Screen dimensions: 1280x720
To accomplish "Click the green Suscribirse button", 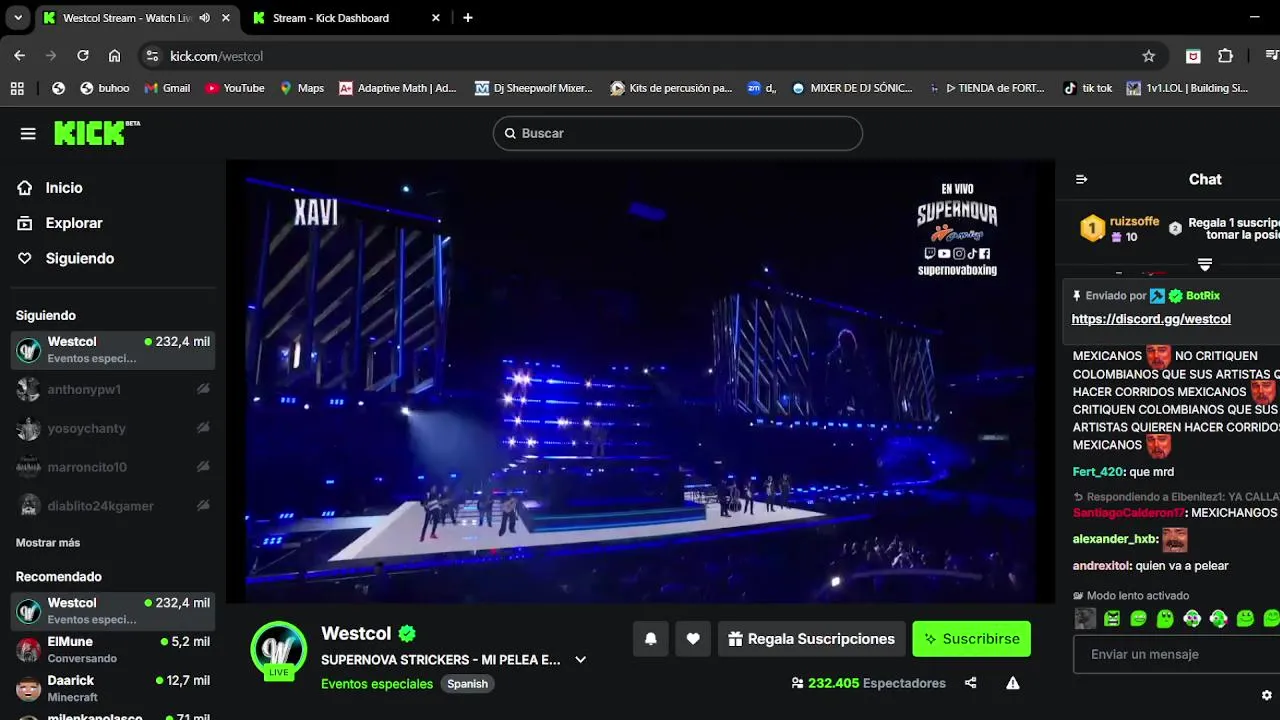I will coord(971,639).
